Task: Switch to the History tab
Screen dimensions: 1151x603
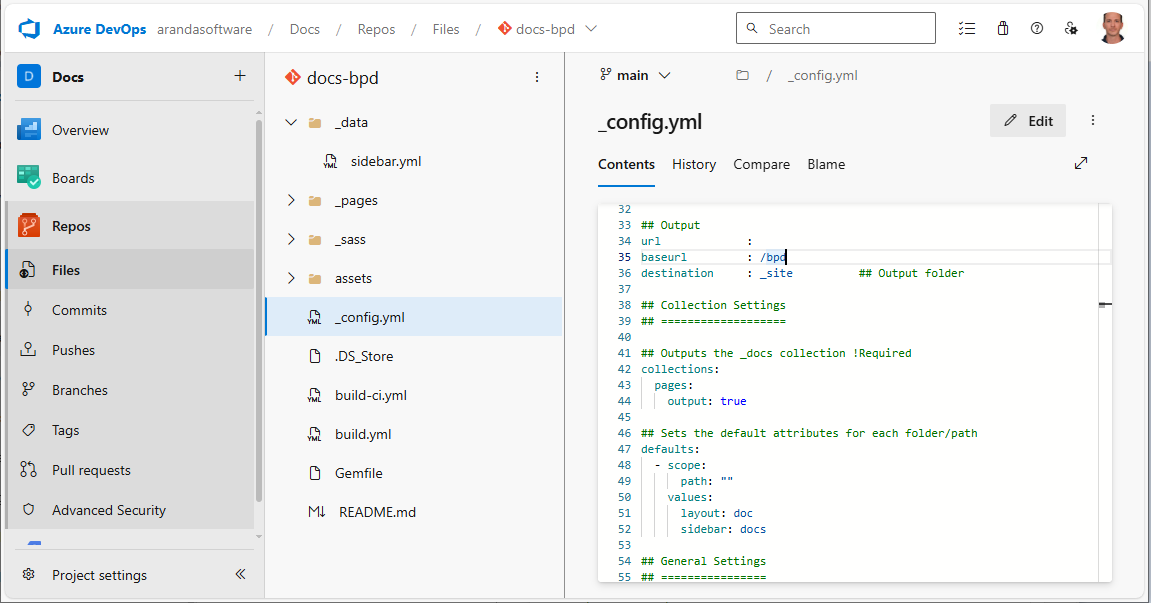Action: [x=694, y=164]
